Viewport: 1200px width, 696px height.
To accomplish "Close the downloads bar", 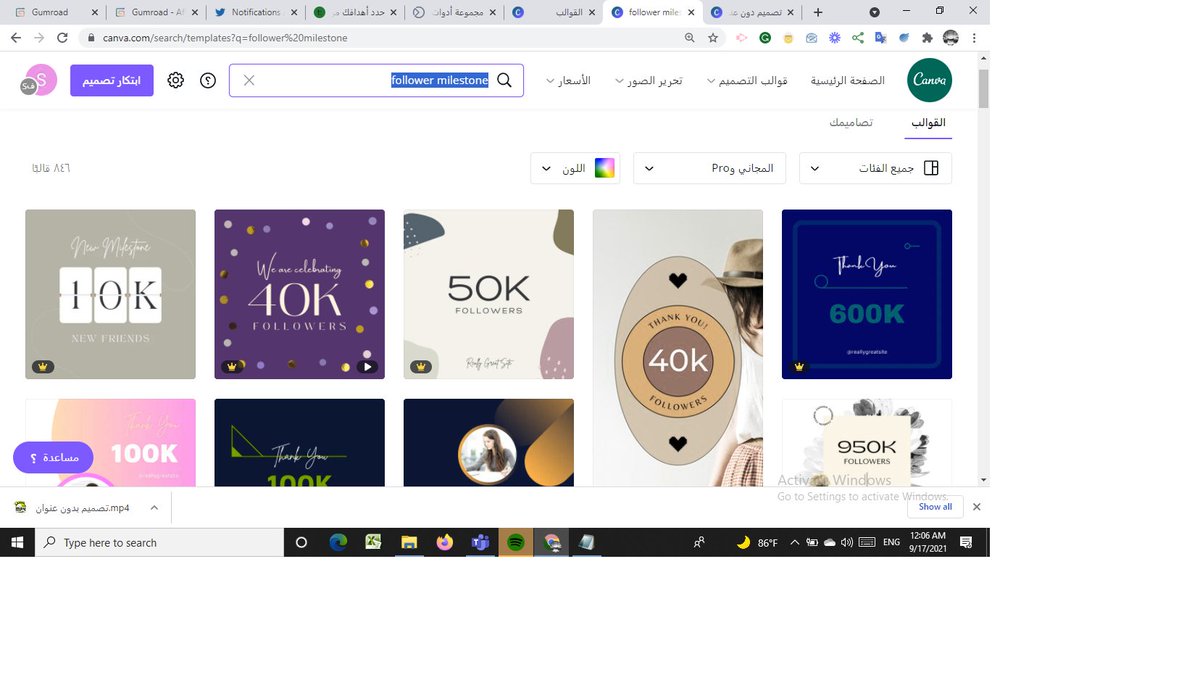I will [x=977, y=507].
